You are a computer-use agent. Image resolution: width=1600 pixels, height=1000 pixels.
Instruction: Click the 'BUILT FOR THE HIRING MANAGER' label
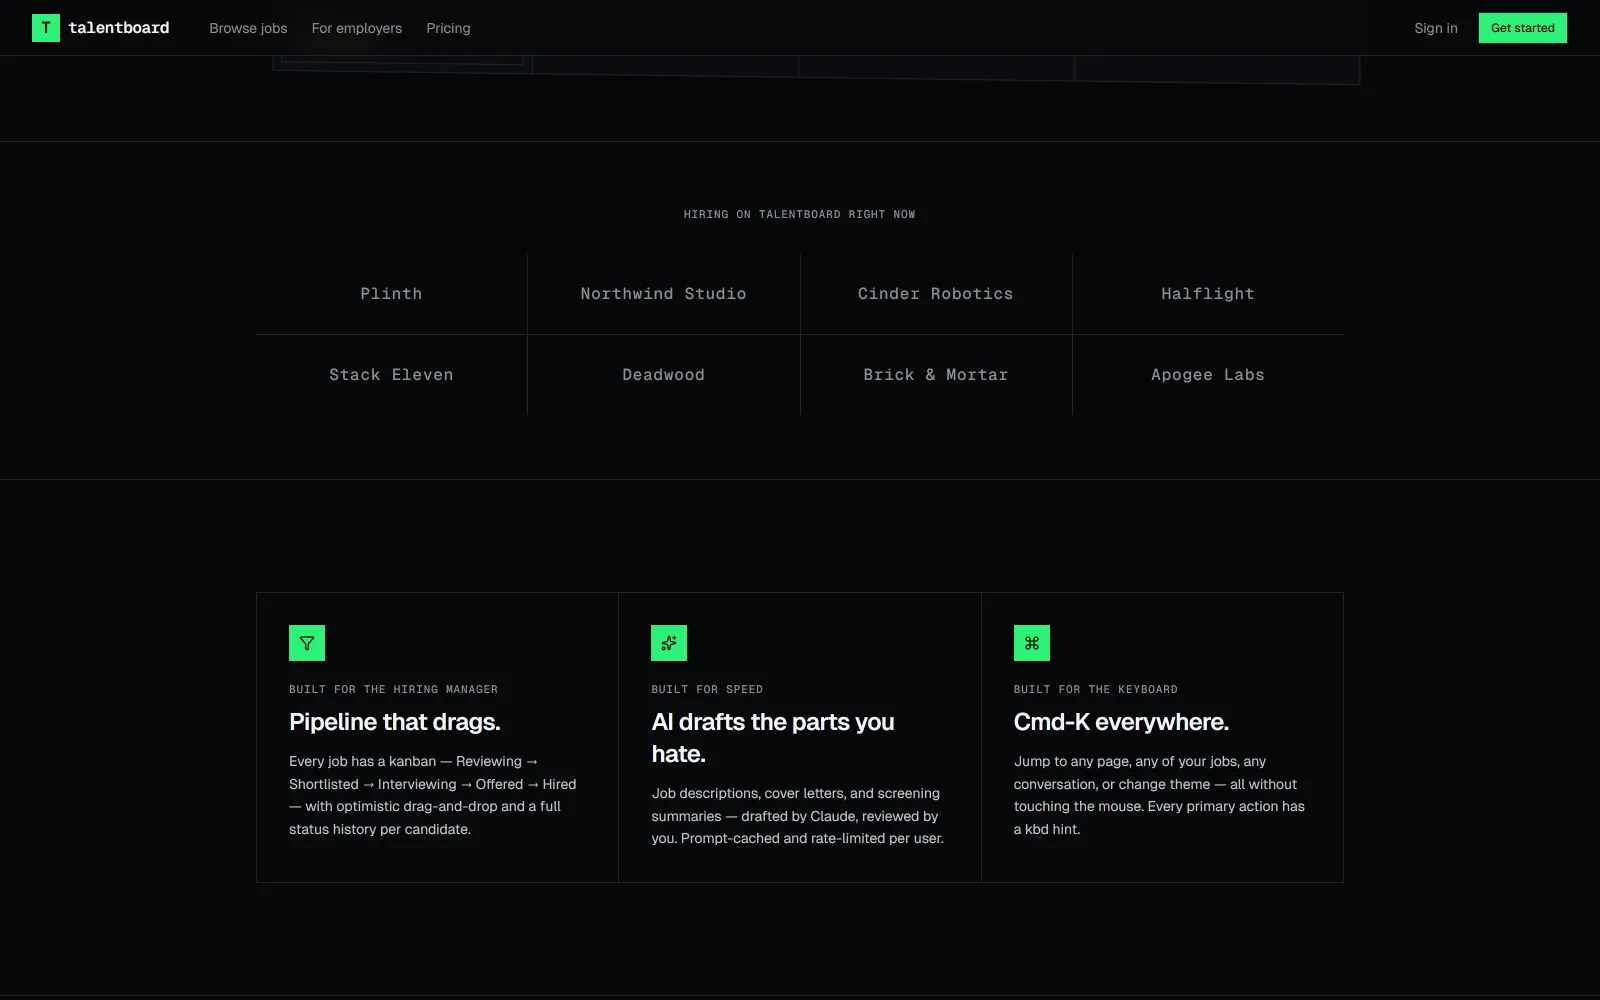393,689
